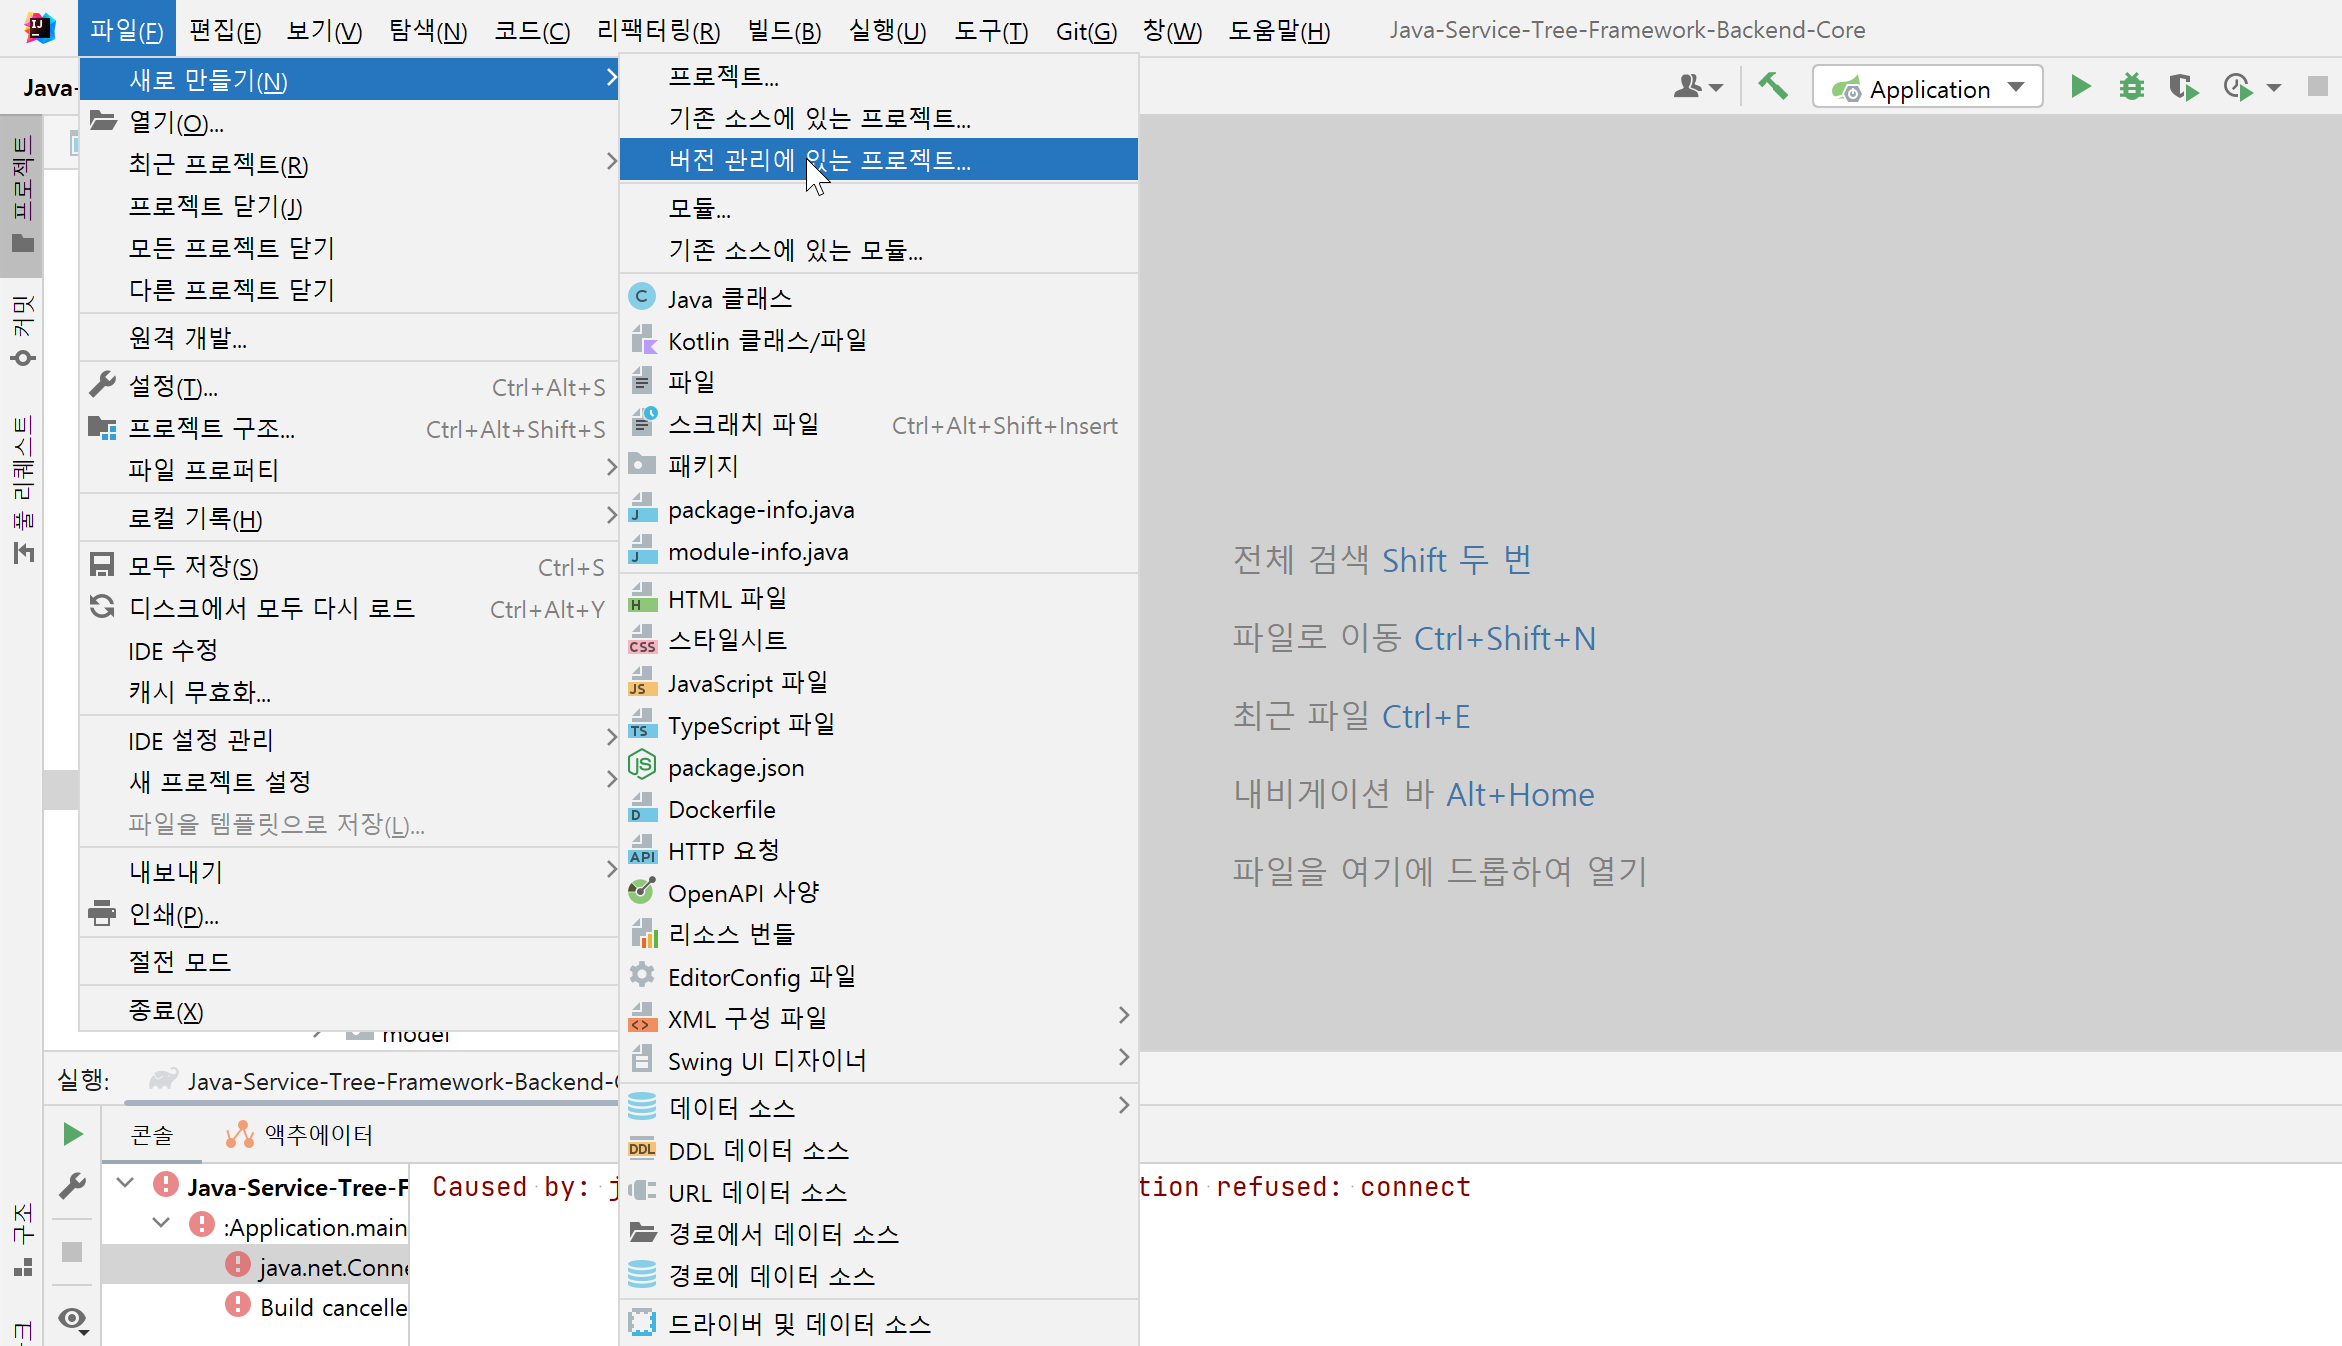Create a new scratch file
Viewport: 2342px width, 1346px height.
click(x=878, y=425)
